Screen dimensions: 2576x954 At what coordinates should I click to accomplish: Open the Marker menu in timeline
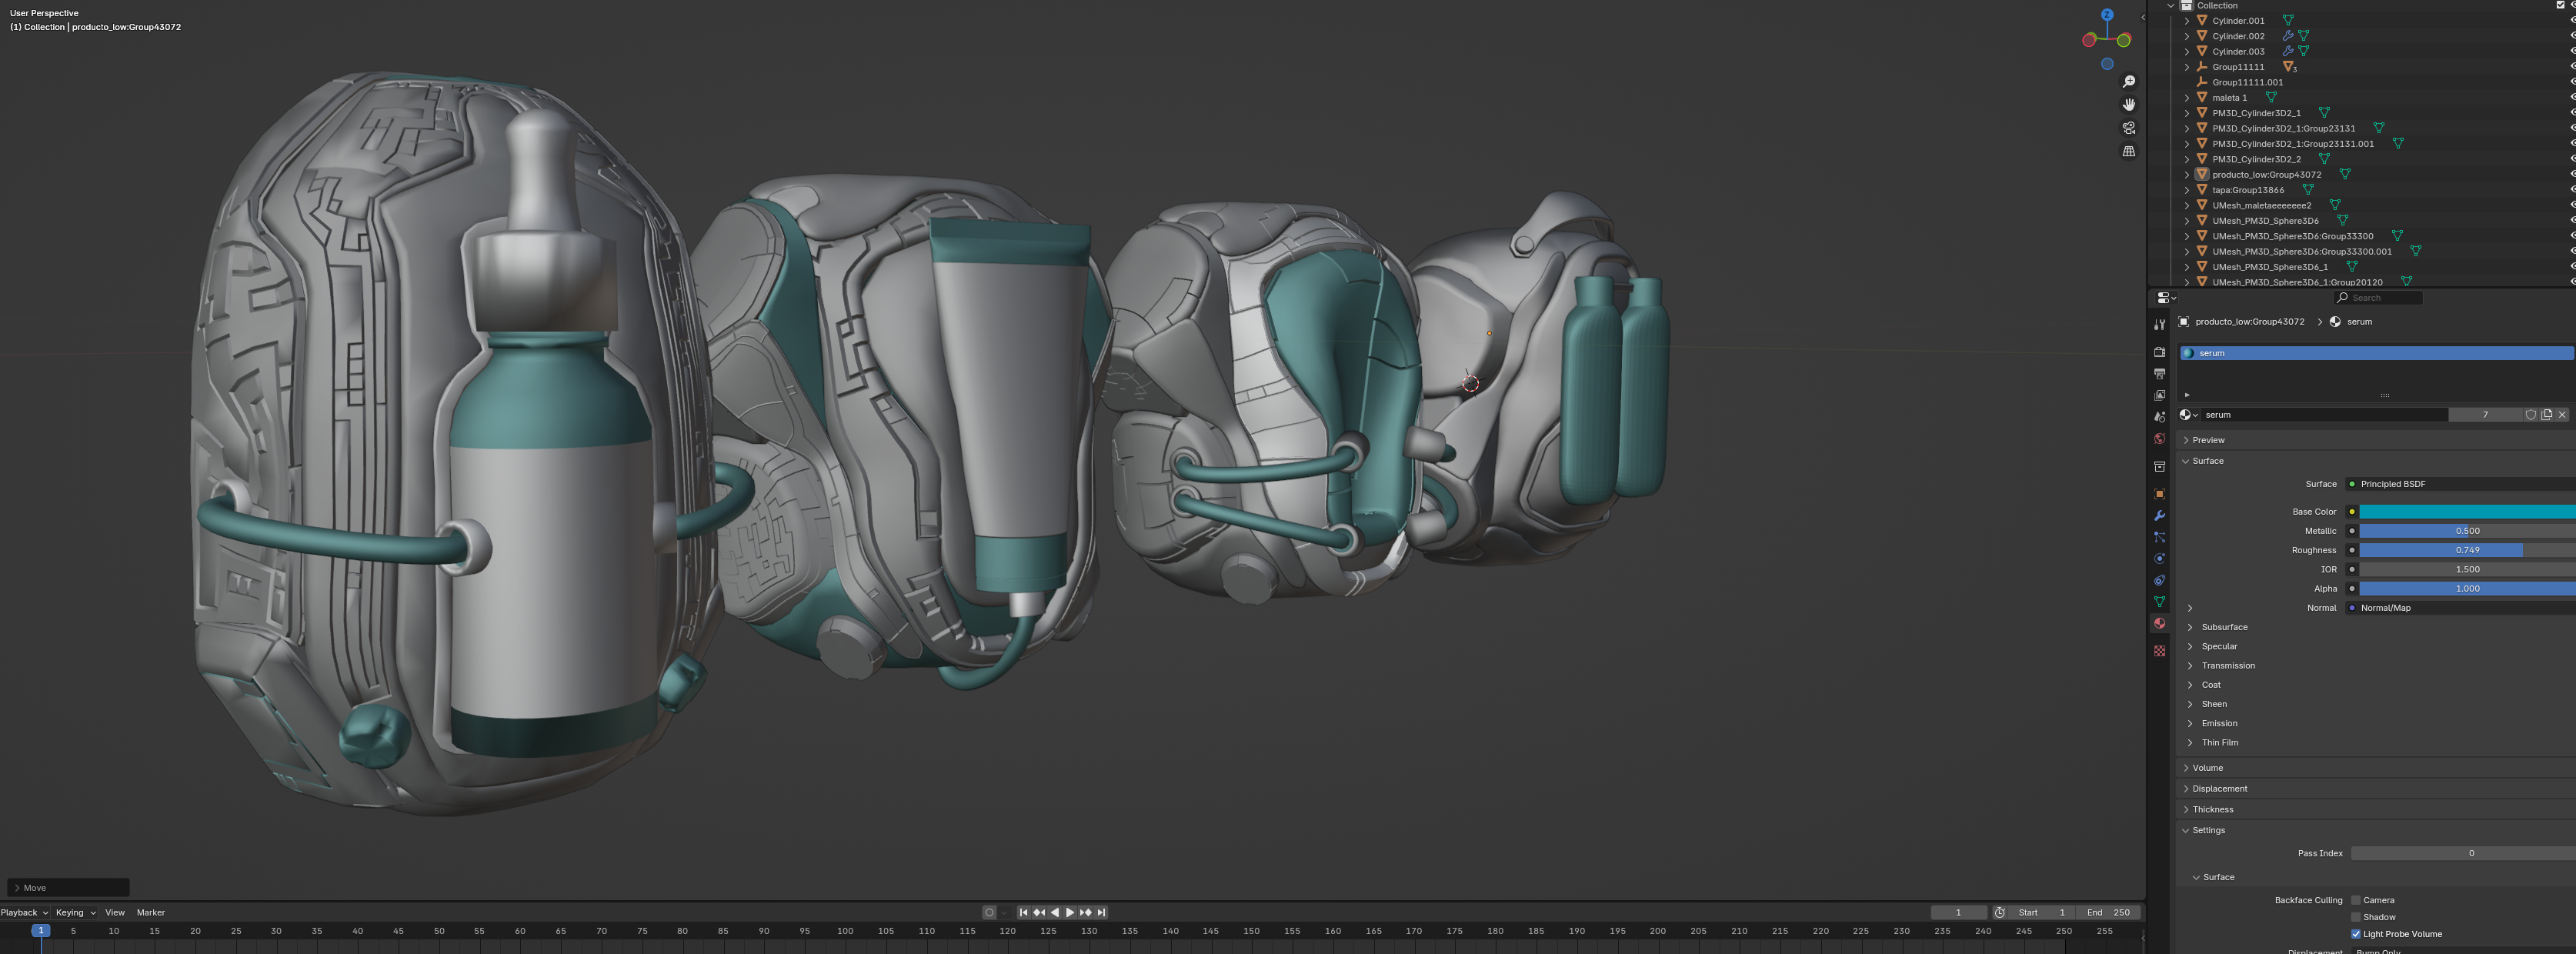click(x=150, y=912)
